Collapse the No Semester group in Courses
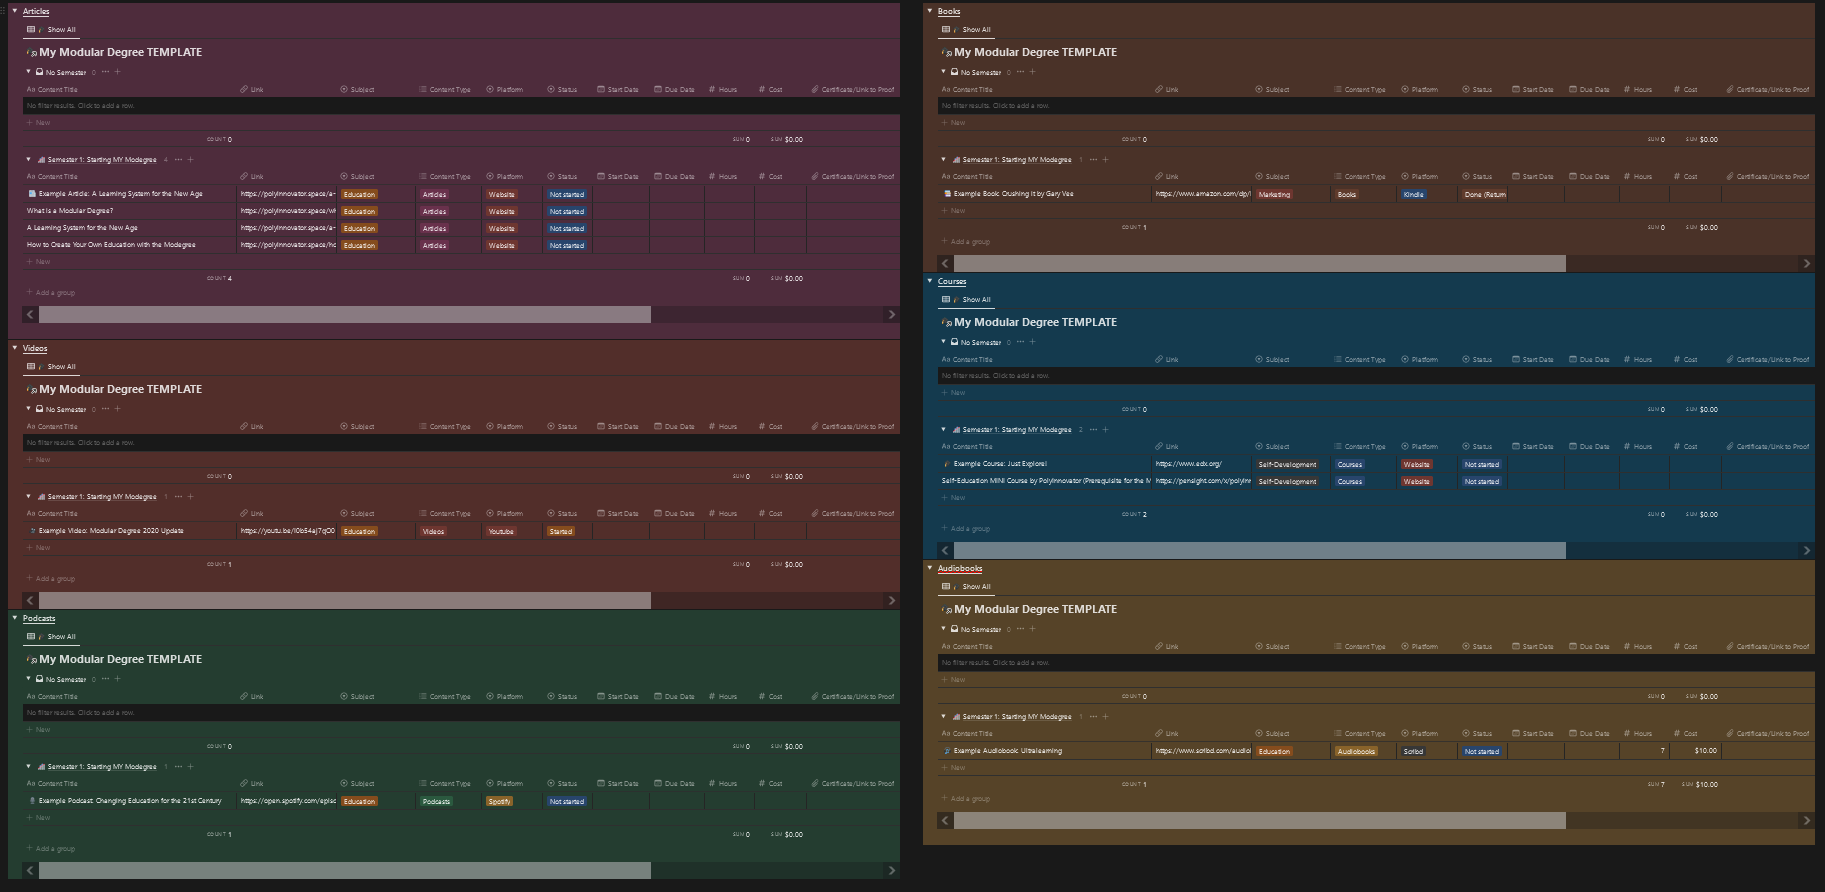 (943, 342)
